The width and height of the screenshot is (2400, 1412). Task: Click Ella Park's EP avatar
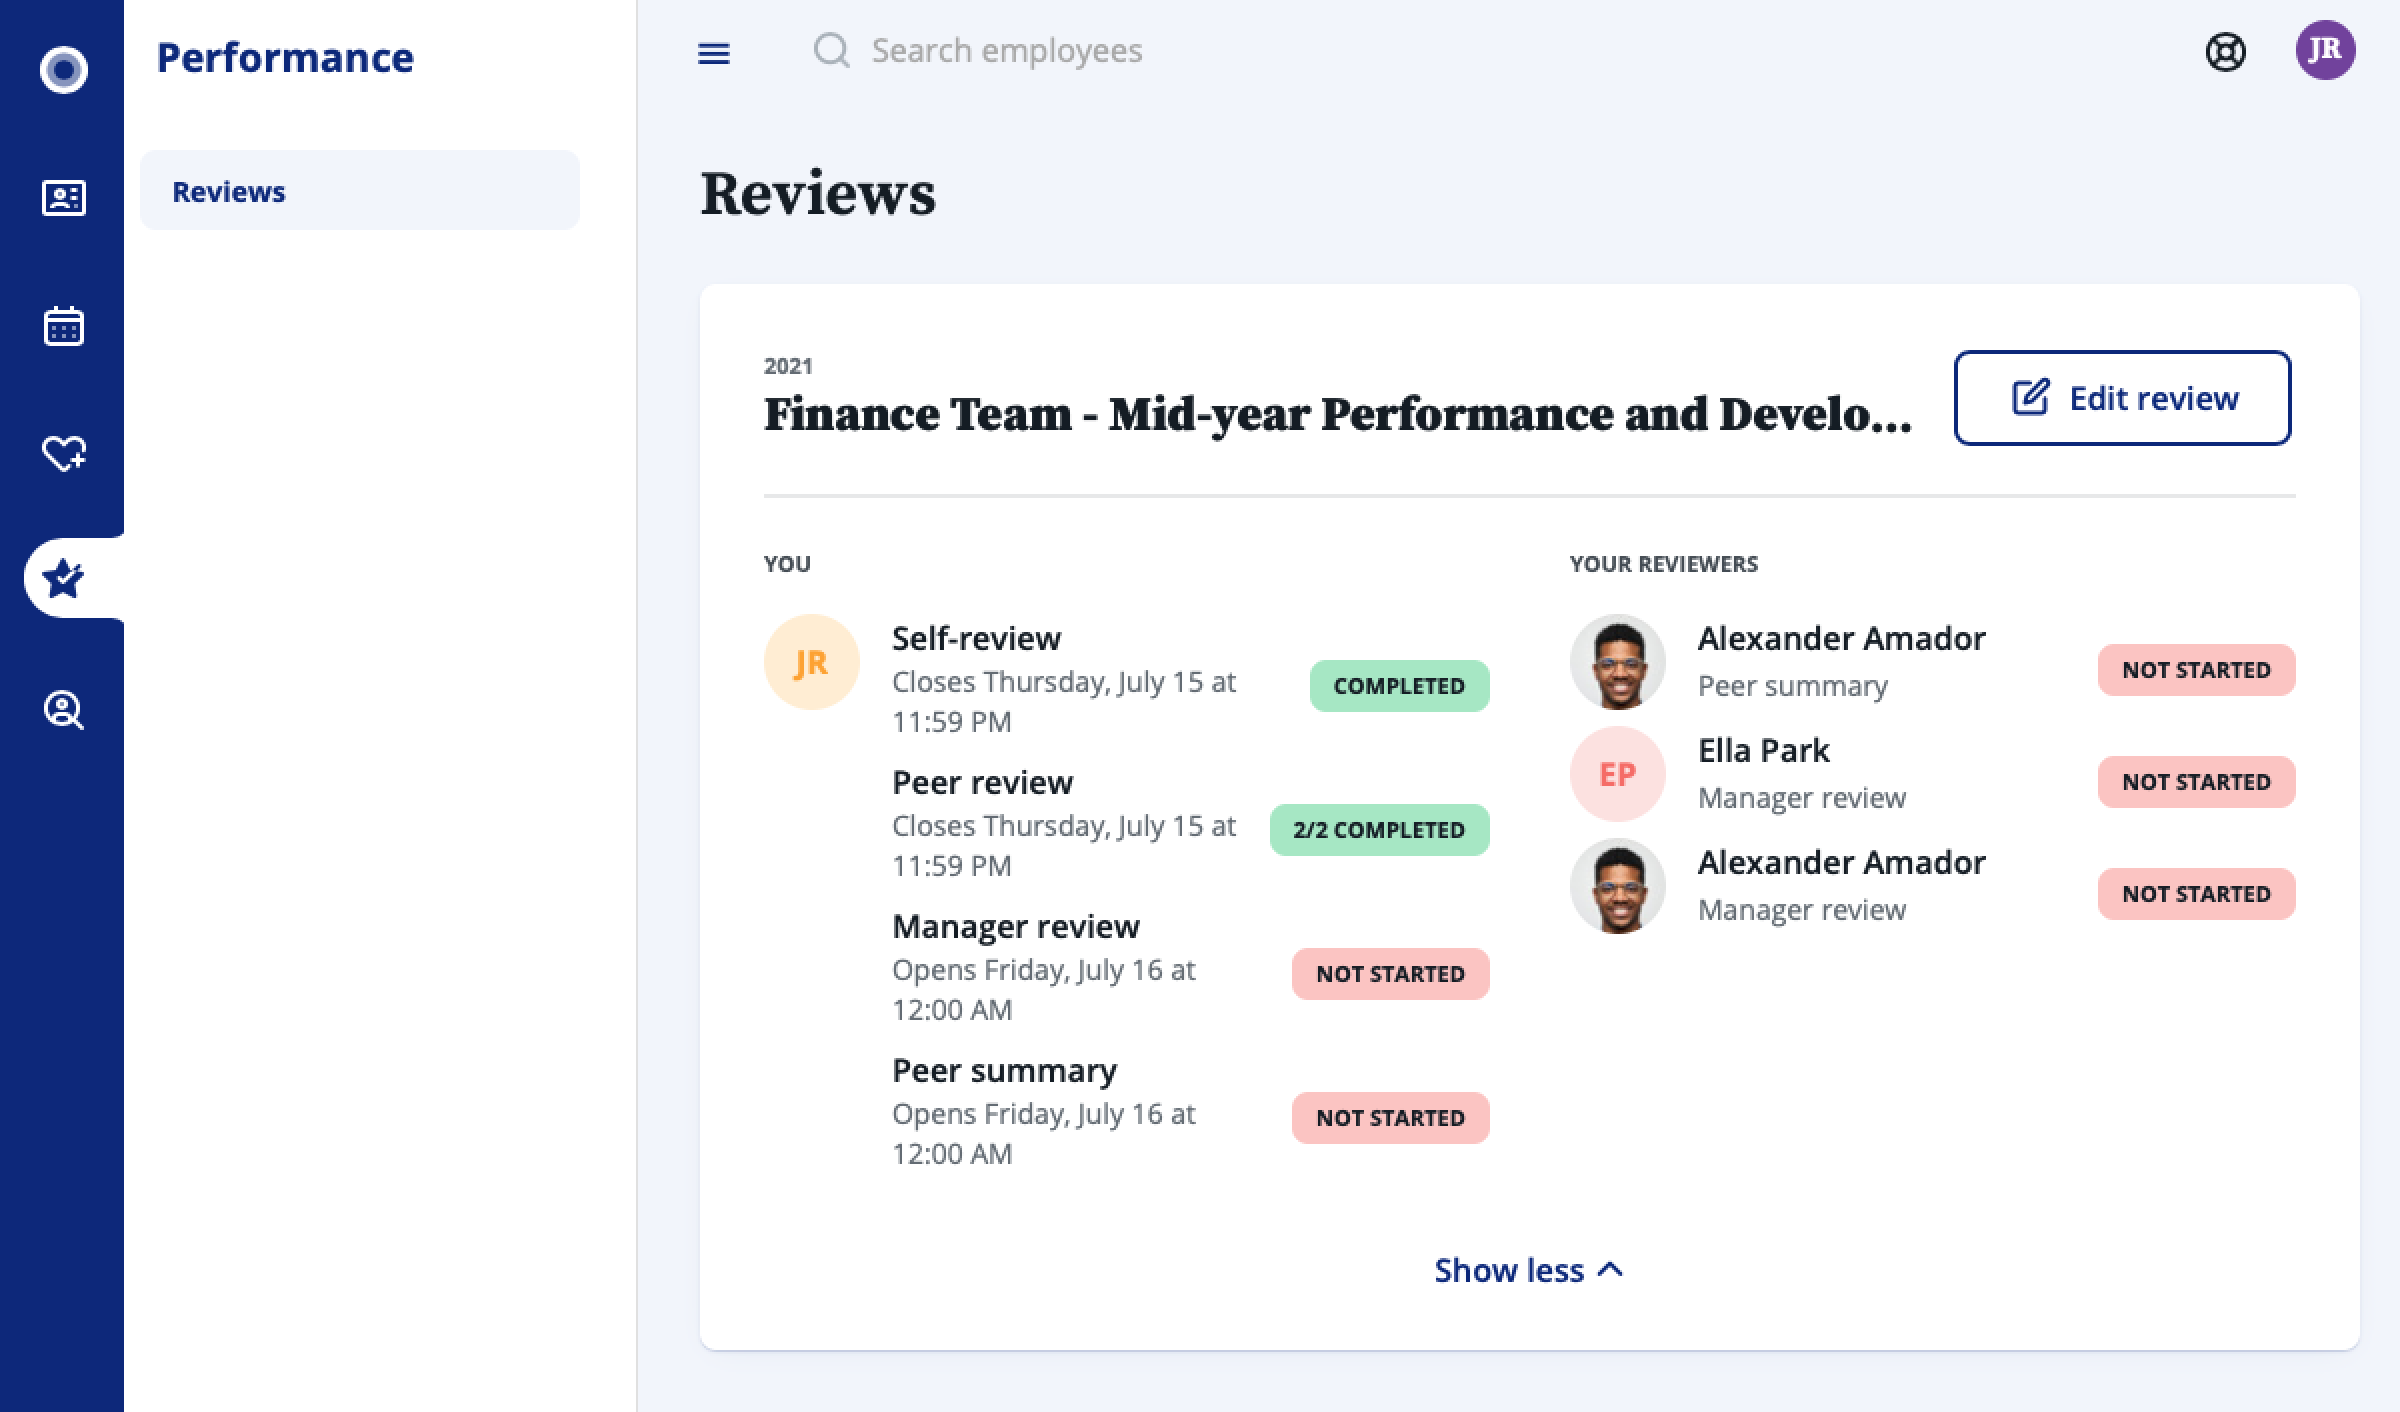[x=1617, y=774]
